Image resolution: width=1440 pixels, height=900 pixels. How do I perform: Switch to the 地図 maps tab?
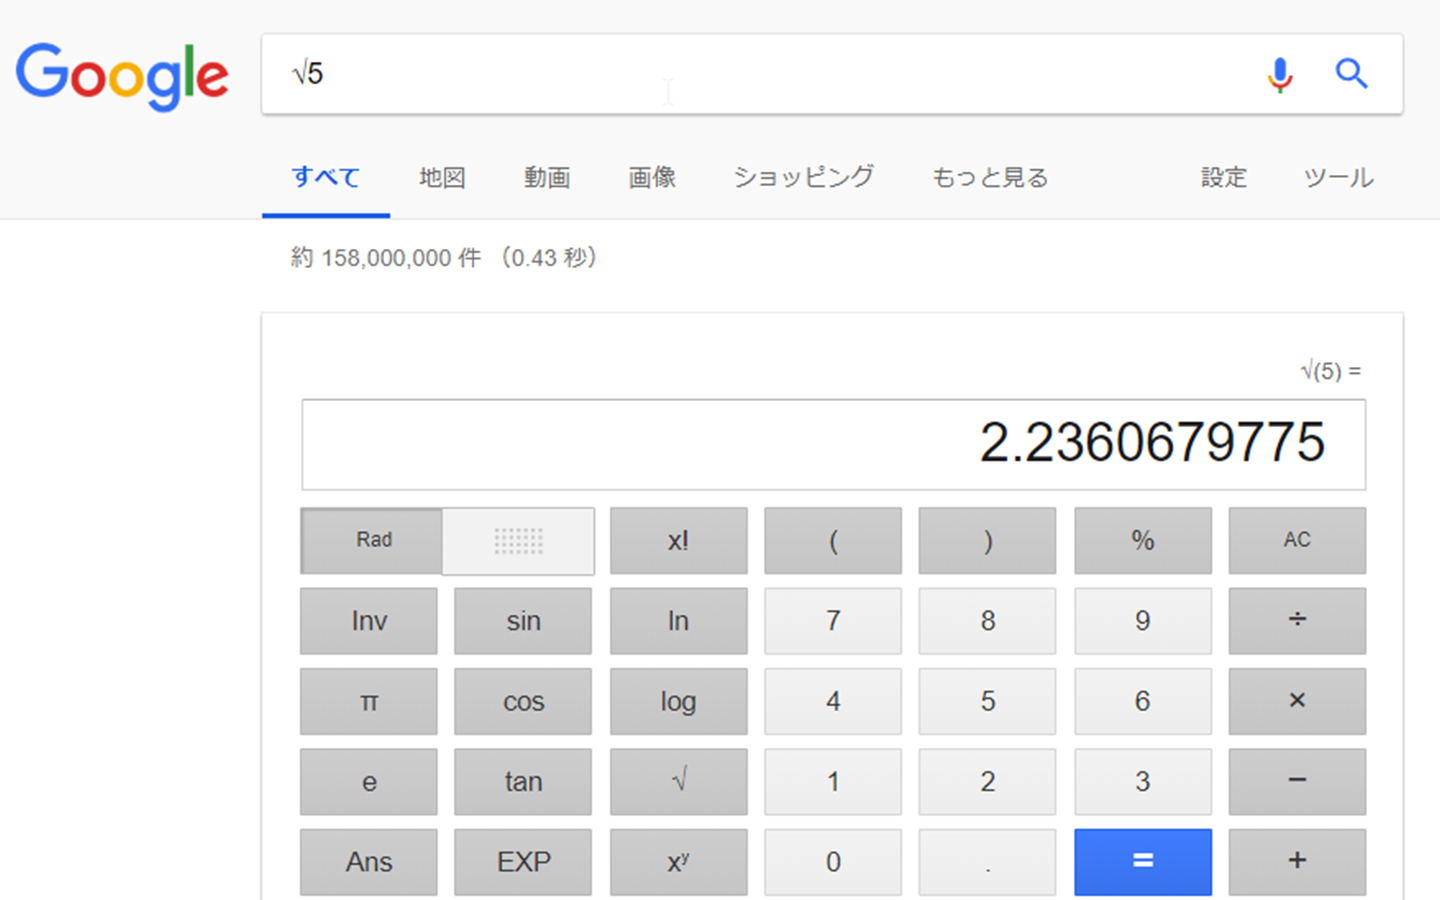[442, 178]
